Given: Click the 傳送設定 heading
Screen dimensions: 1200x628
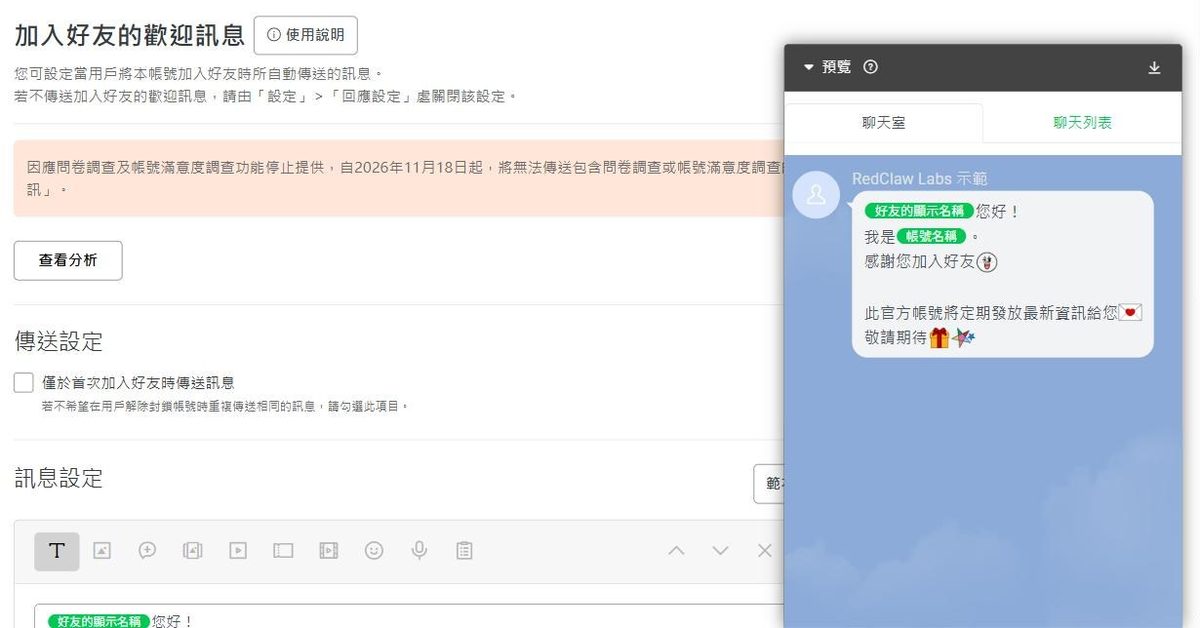Looking at the screenshot, I should 59,341.
